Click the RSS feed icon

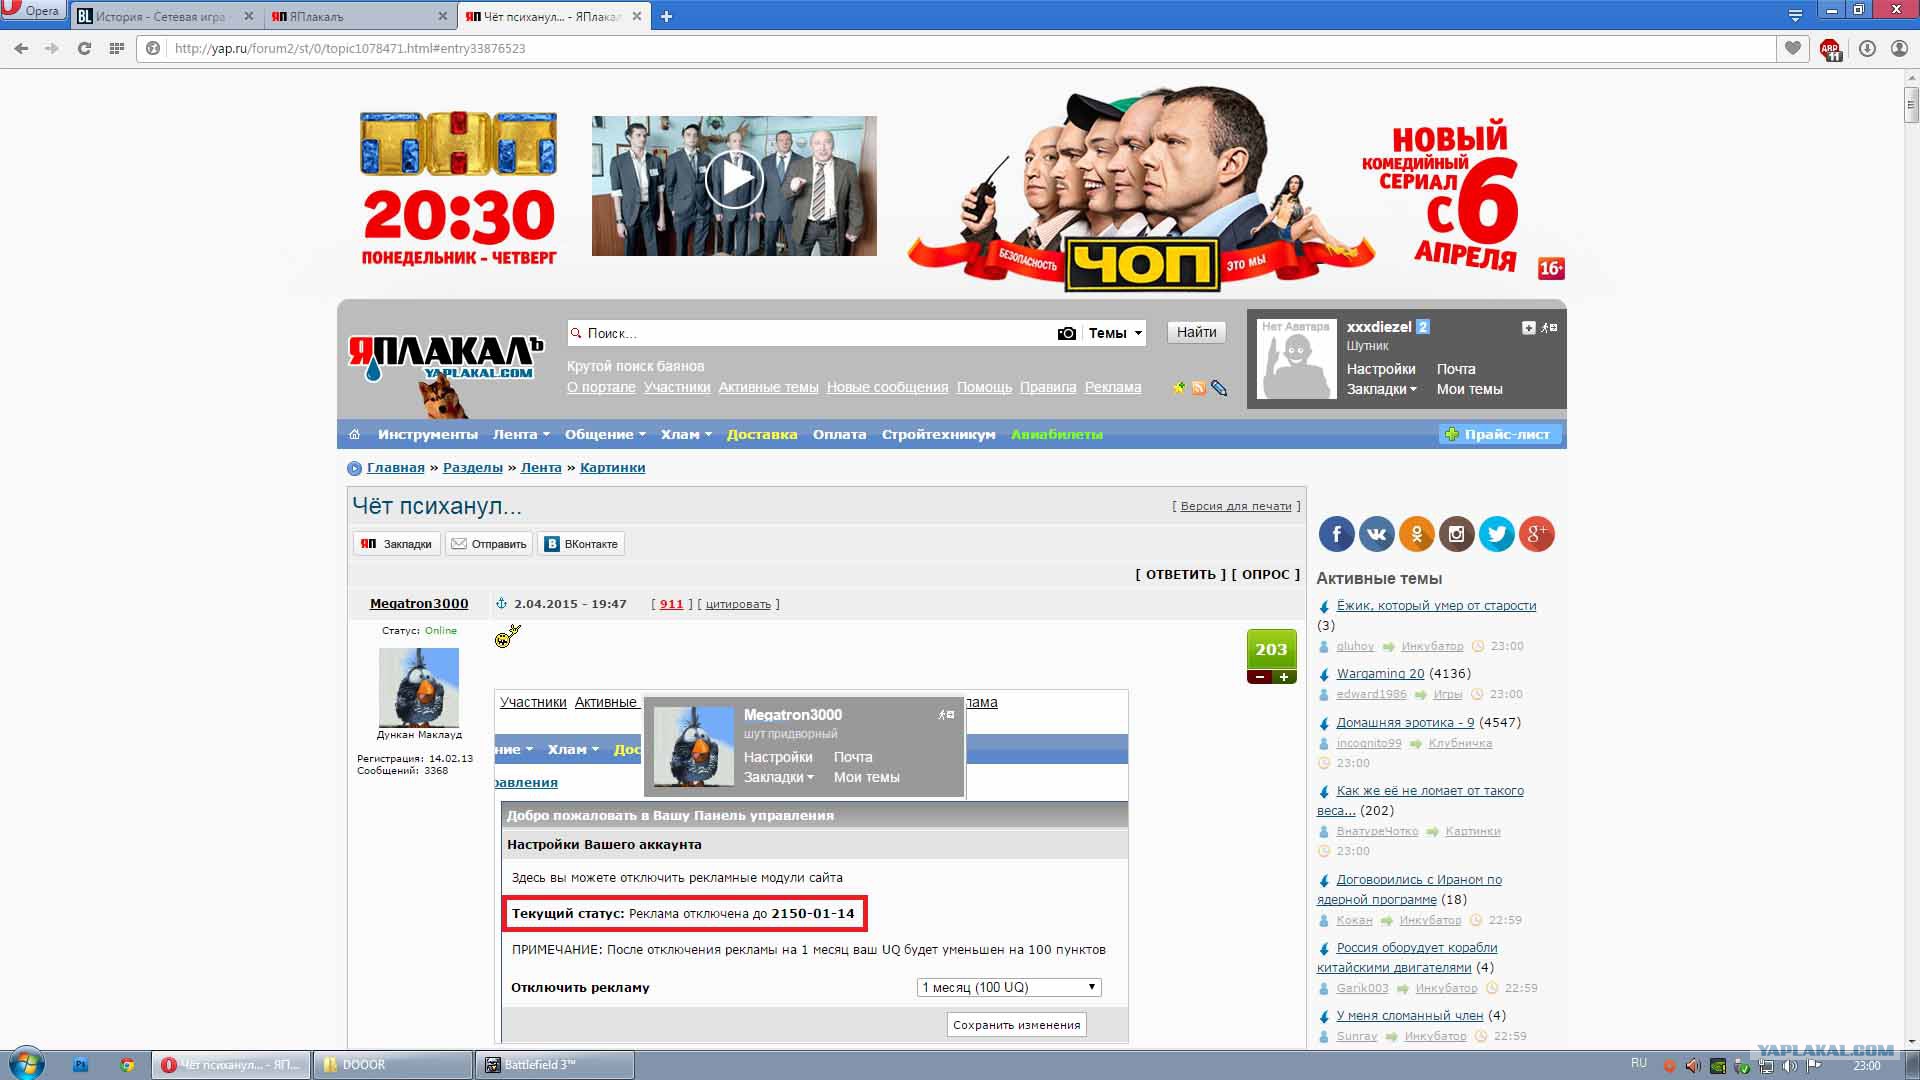point(1199,388)
